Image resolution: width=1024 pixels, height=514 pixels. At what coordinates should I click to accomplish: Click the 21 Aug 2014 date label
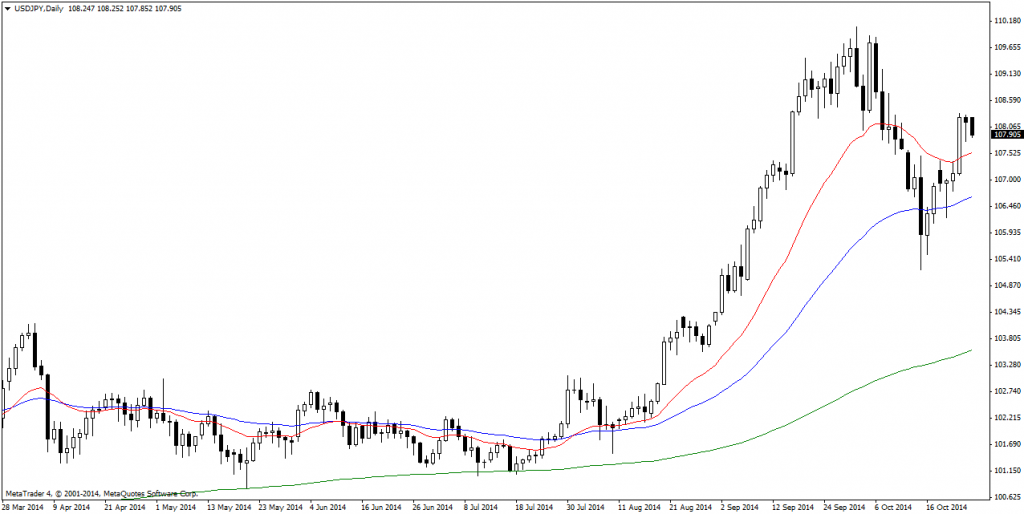tap(690, 507)
